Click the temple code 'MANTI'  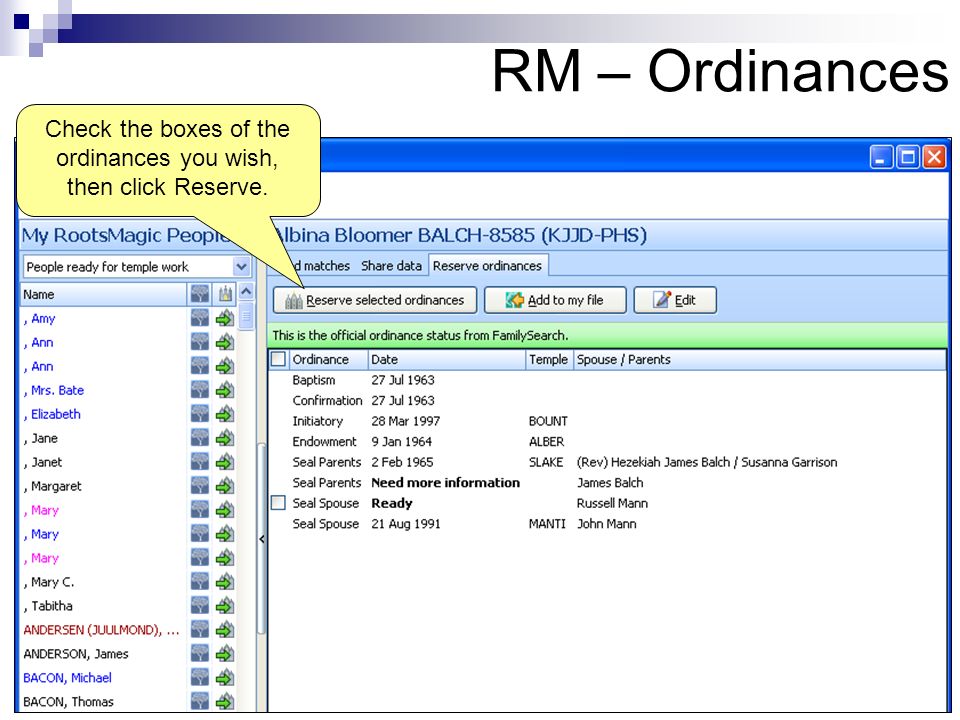(547, 523)
